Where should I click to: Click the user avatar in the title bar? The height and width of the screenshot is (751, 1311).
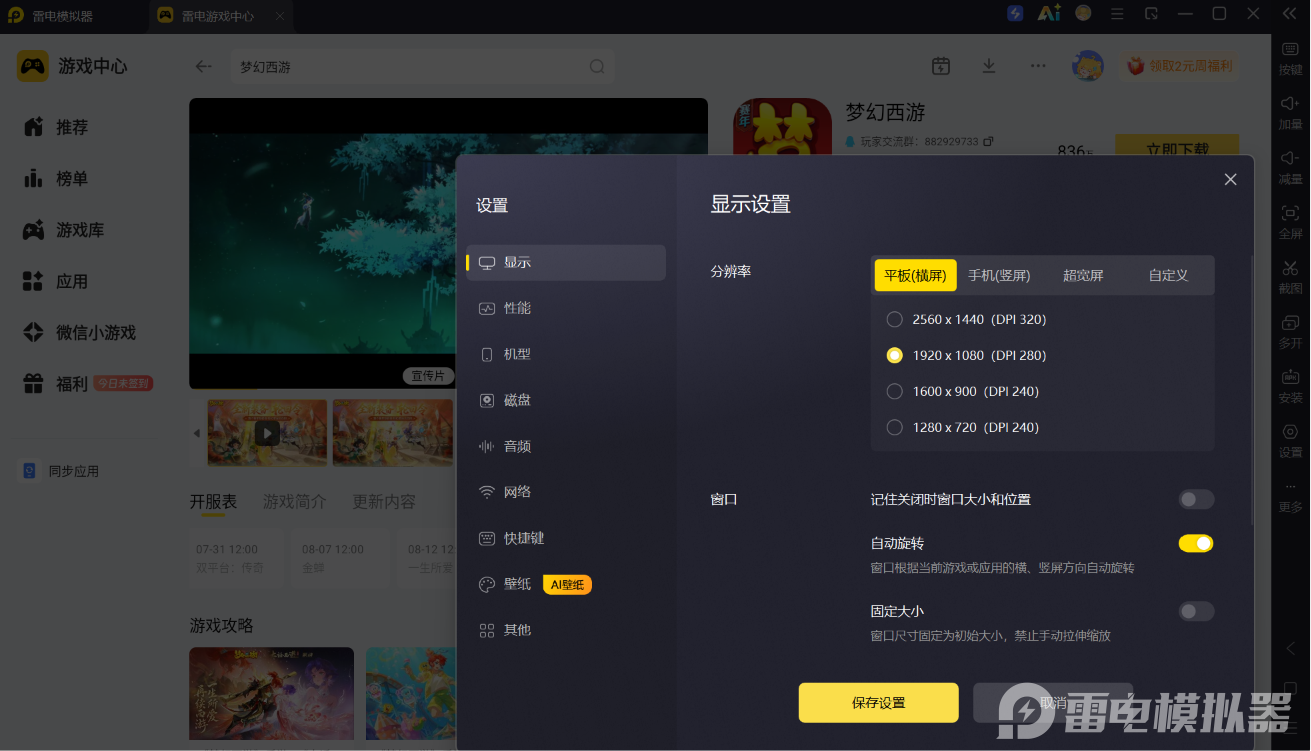pyautogui.click(x=1083, y=13)
